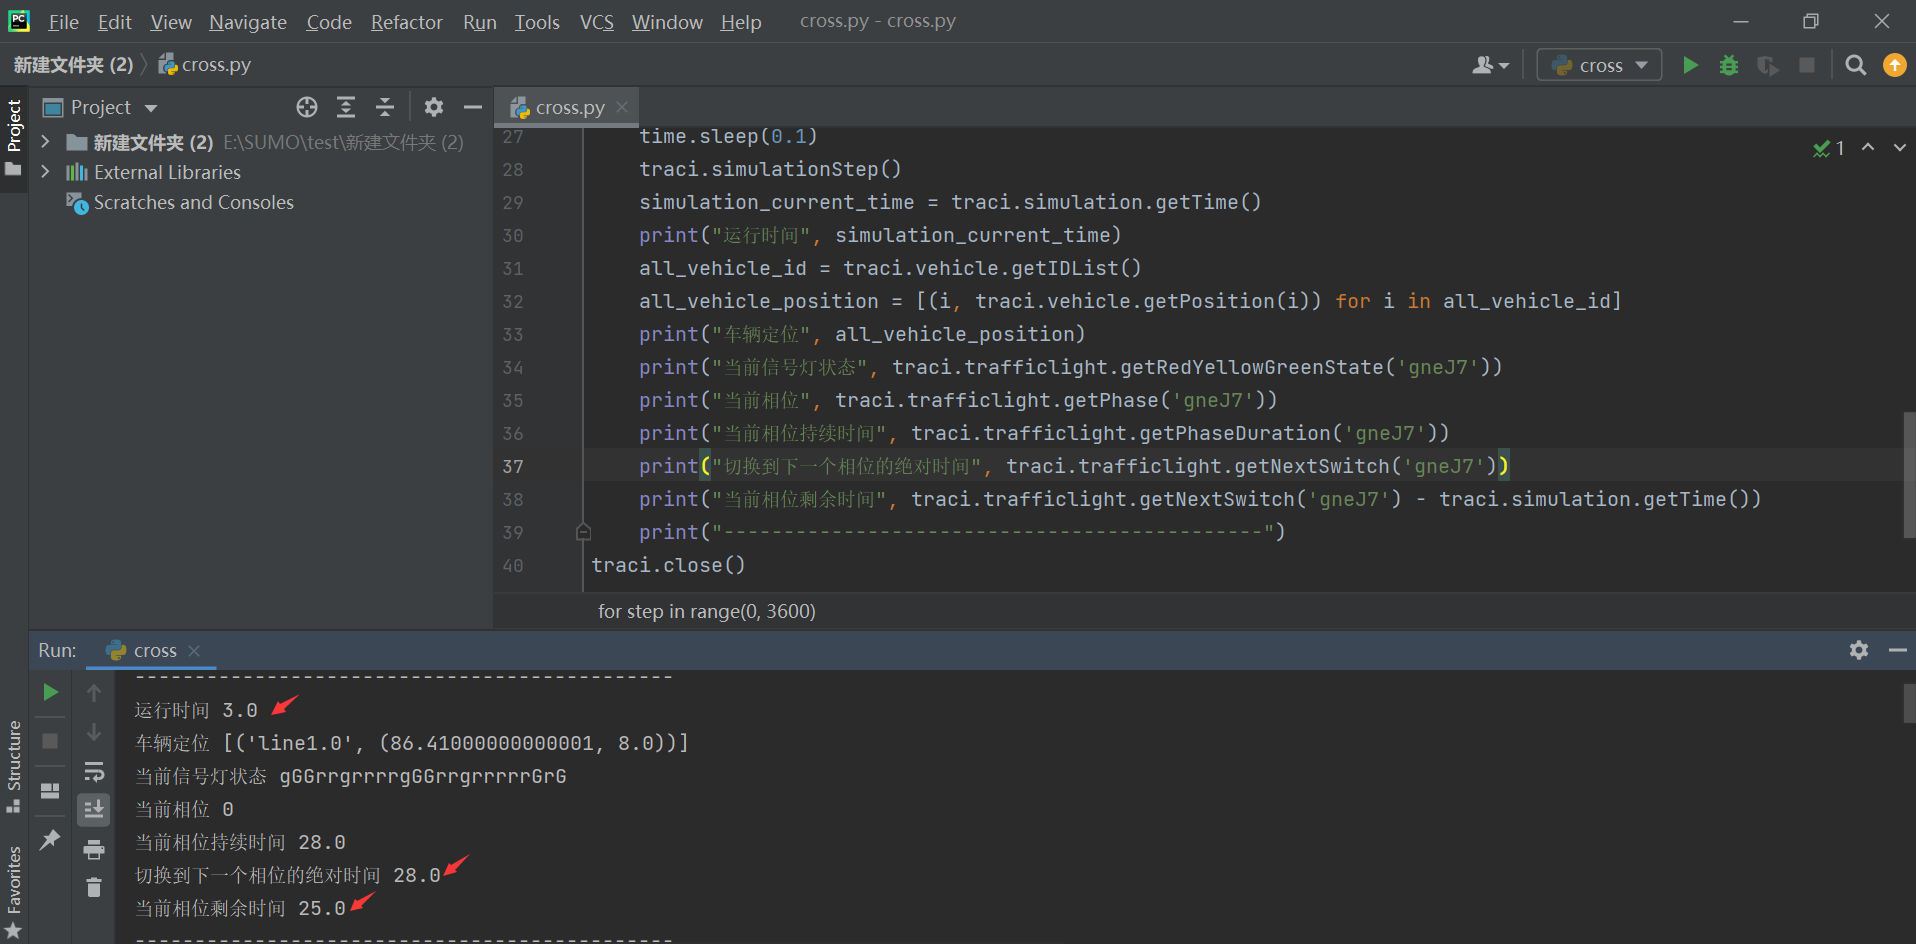Image resolution: width=1916 pixels, height=944 pixels.
Task: Print console output
Action: point(94,849)
